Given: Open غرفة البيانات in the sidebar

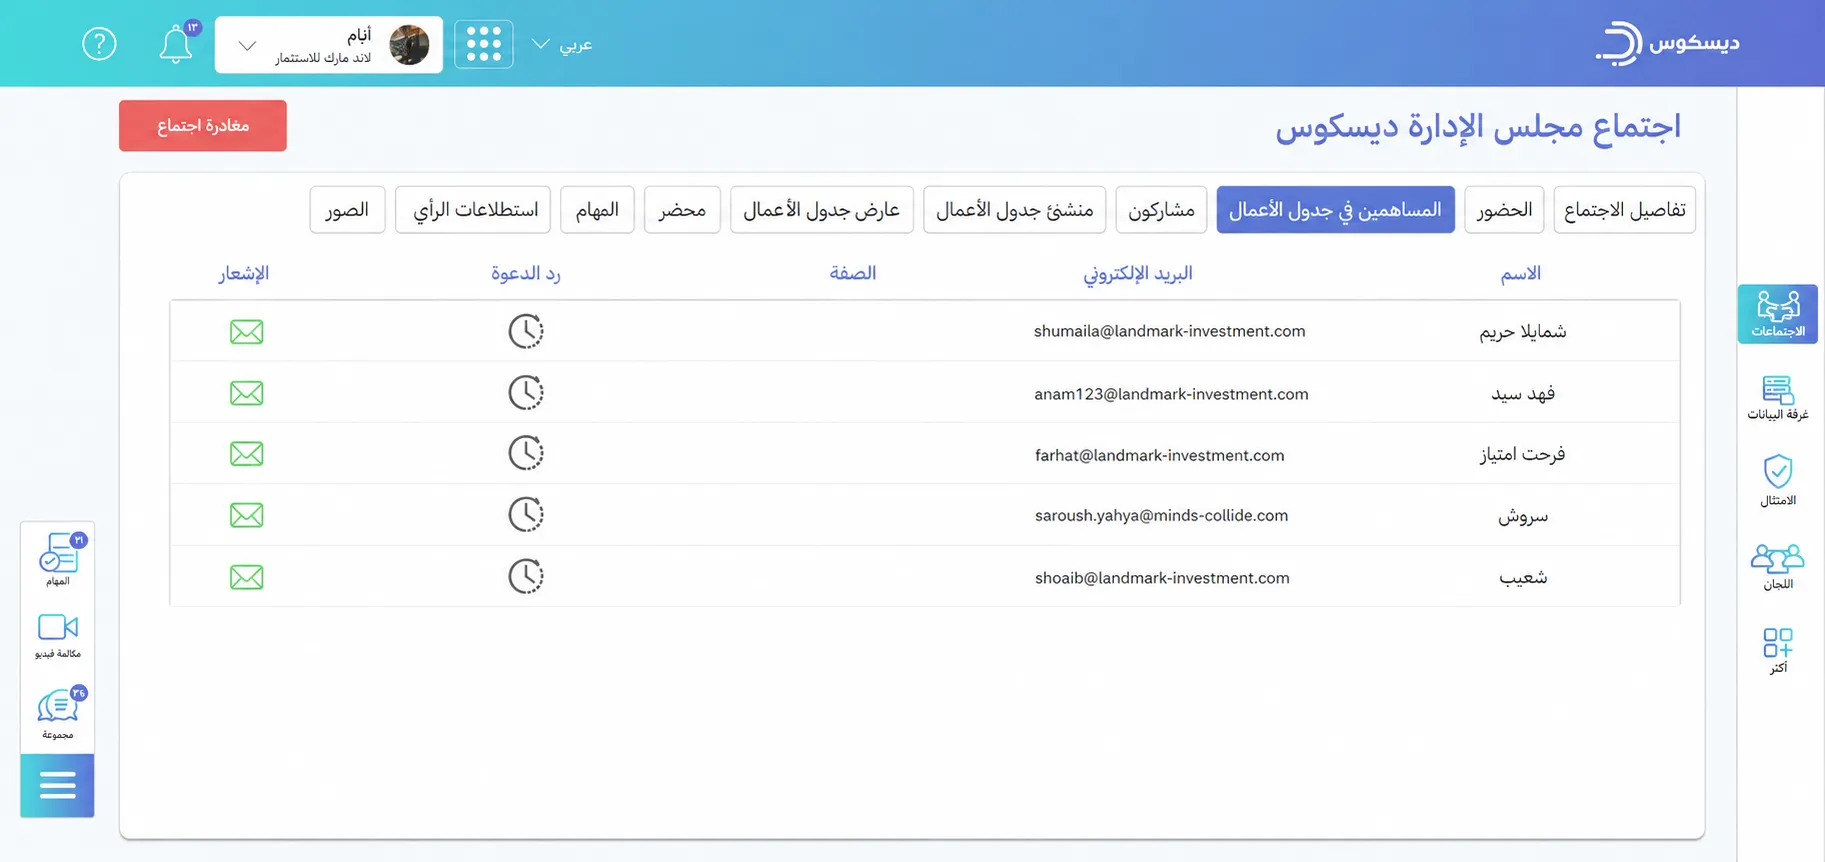Looking at the screenshot, I should point(1777,397).
